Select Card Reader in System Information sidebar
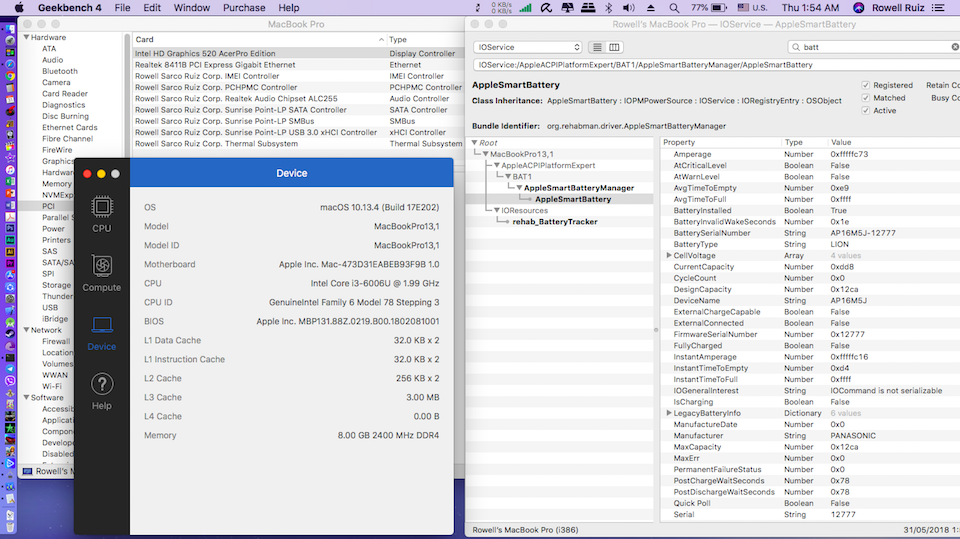 pos(65,94)
